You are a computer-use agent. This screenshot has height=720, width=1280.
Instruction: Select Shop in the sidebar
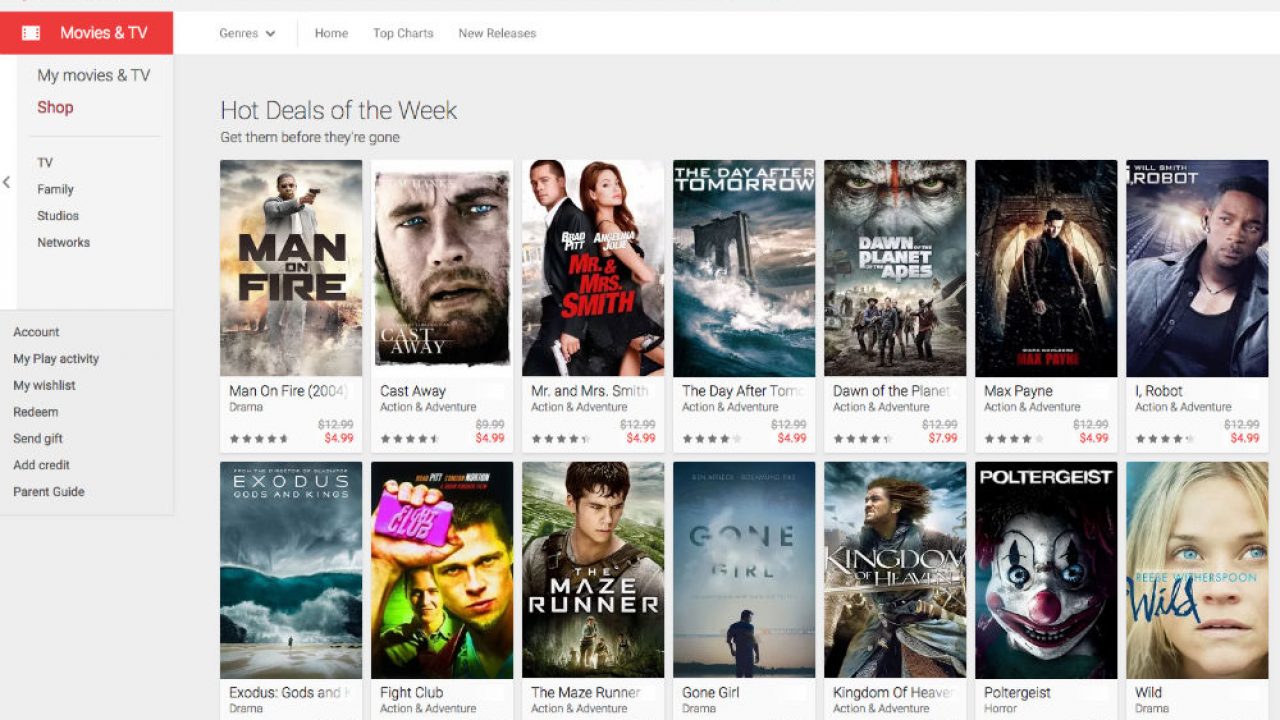coord(55,107)
